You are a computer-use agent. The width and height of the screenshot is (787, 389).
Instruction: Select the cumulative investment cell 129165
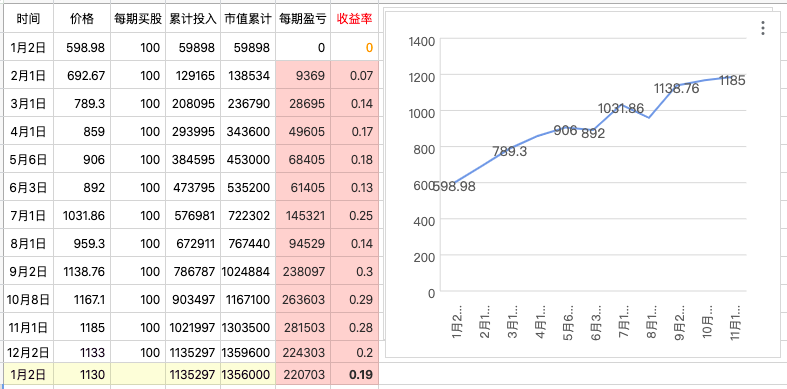tap(193, 76)
